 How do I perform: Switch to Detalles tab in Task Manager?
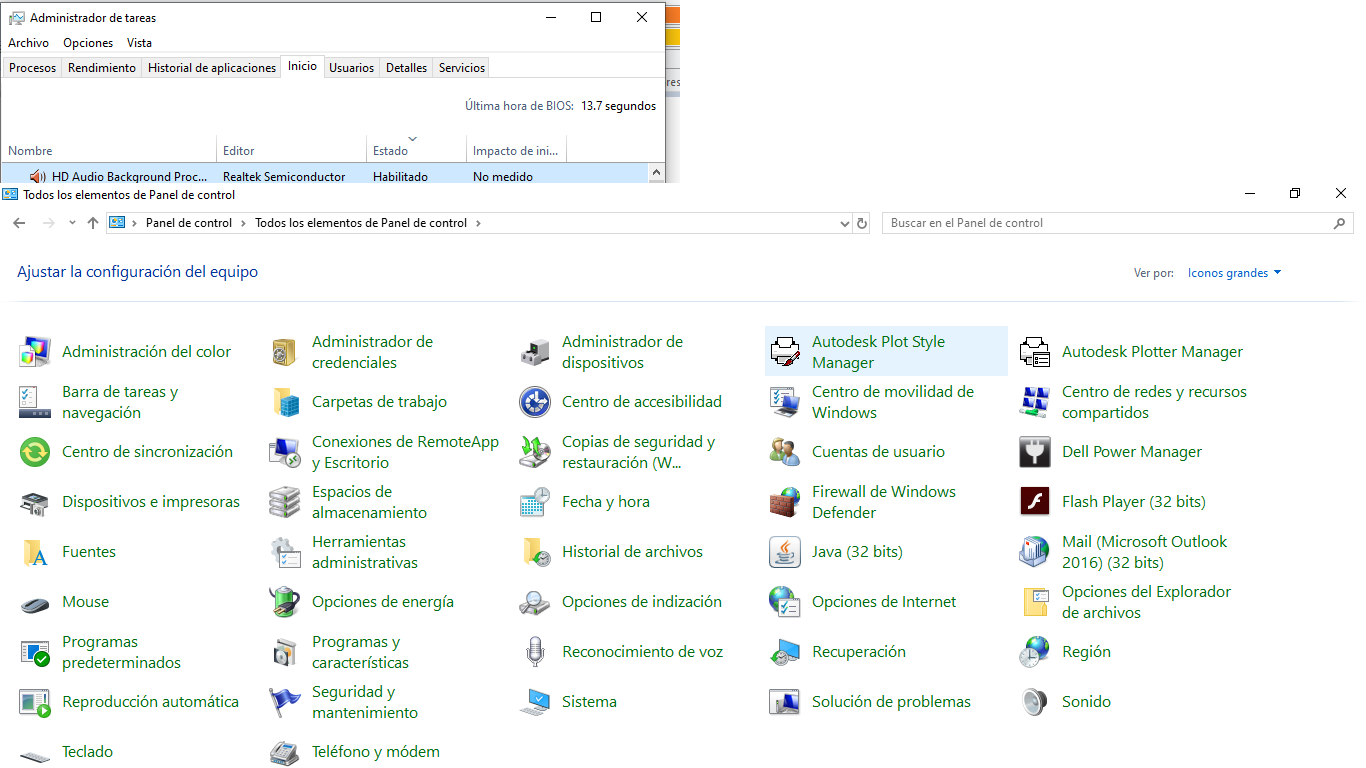click(407, 68)
